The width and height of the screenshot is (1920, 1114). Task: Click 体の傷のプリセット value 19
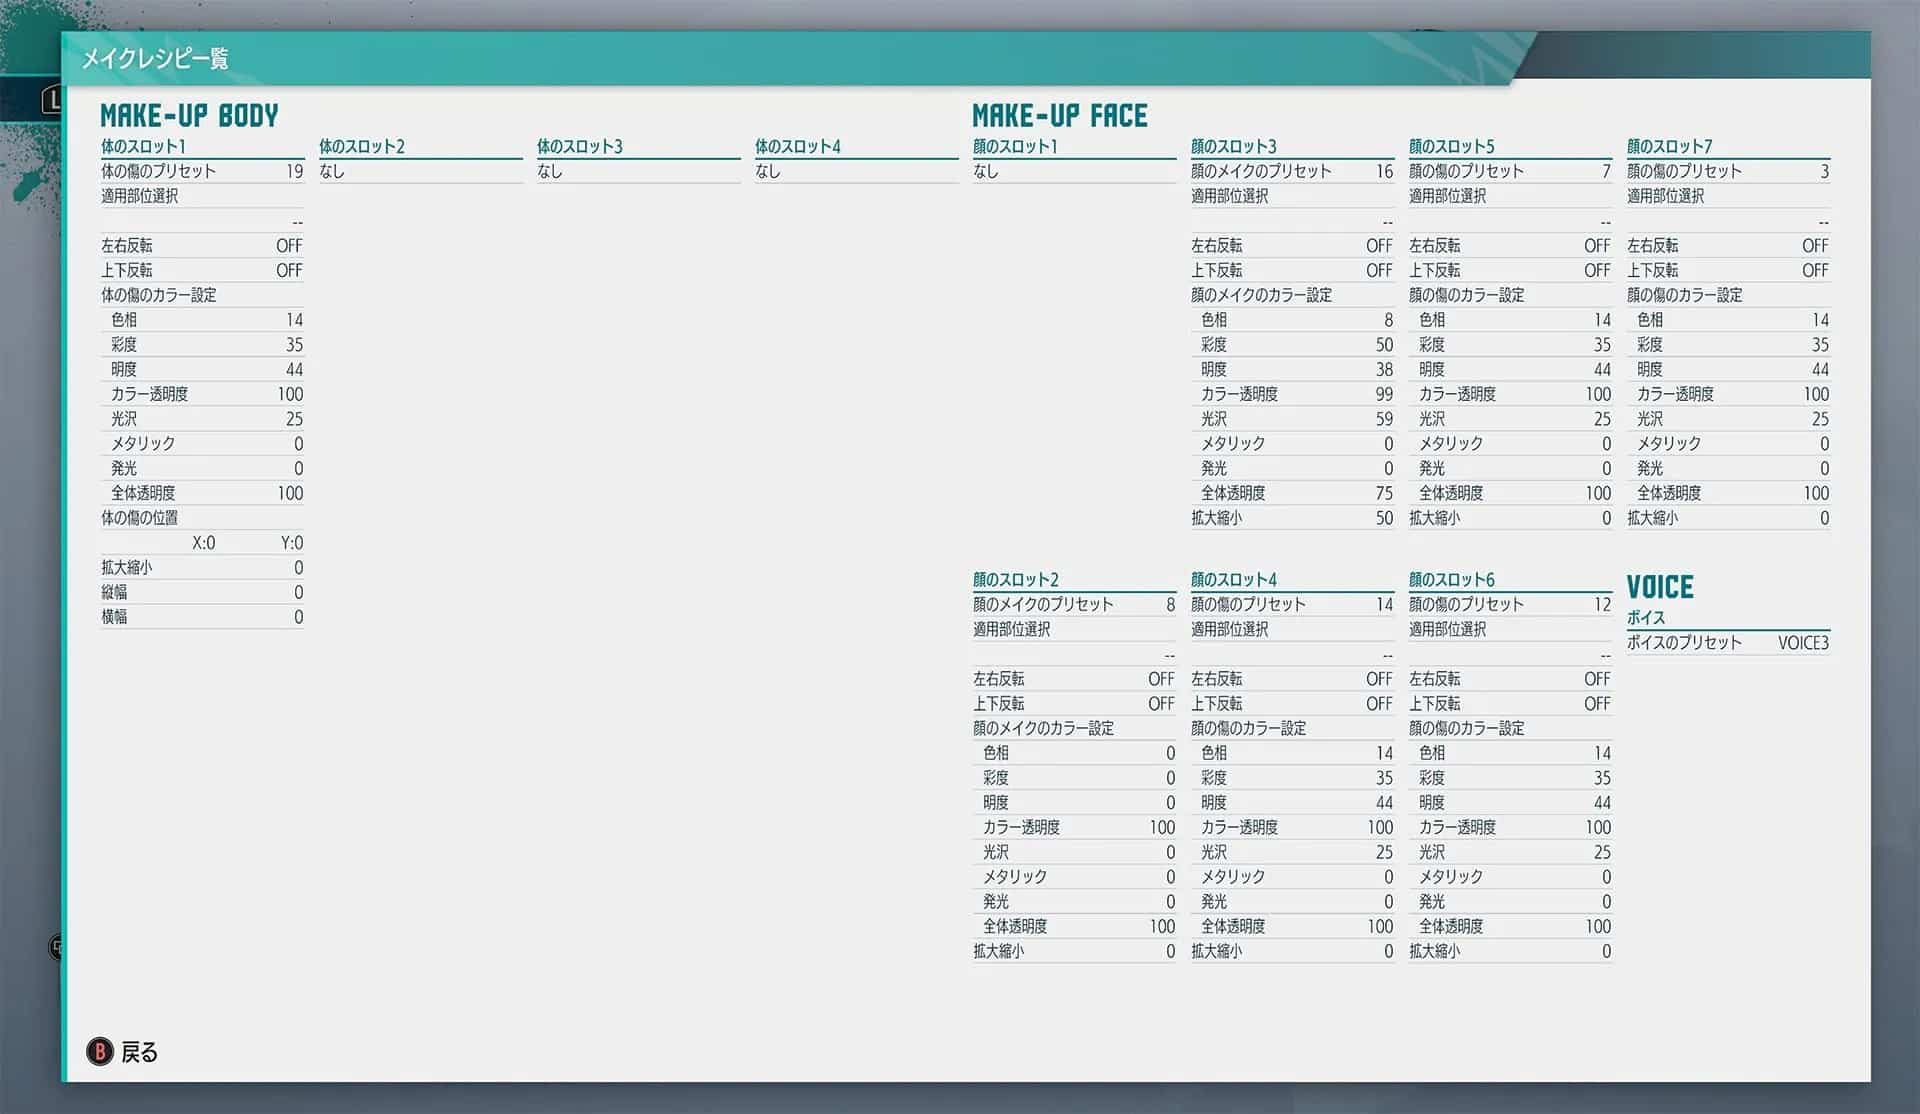[293, 172]
